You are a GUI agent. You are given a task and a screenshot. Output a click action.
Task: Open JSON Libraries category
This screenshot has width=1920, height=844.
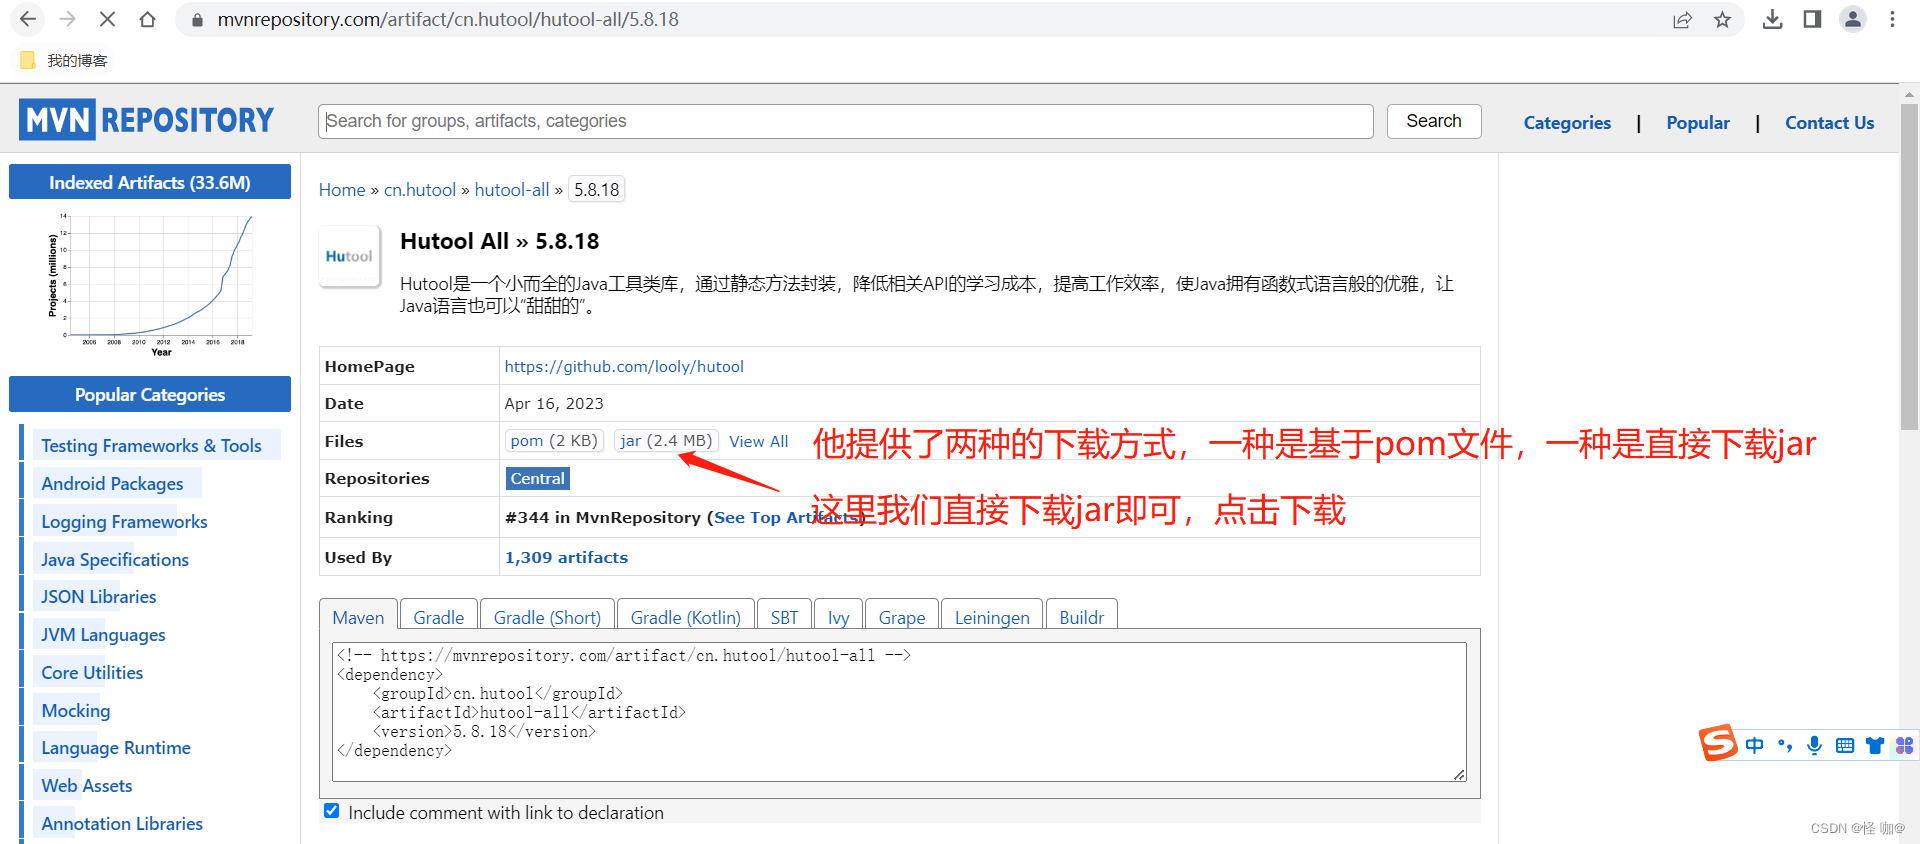pyautogui.click(x=98, y=597)
